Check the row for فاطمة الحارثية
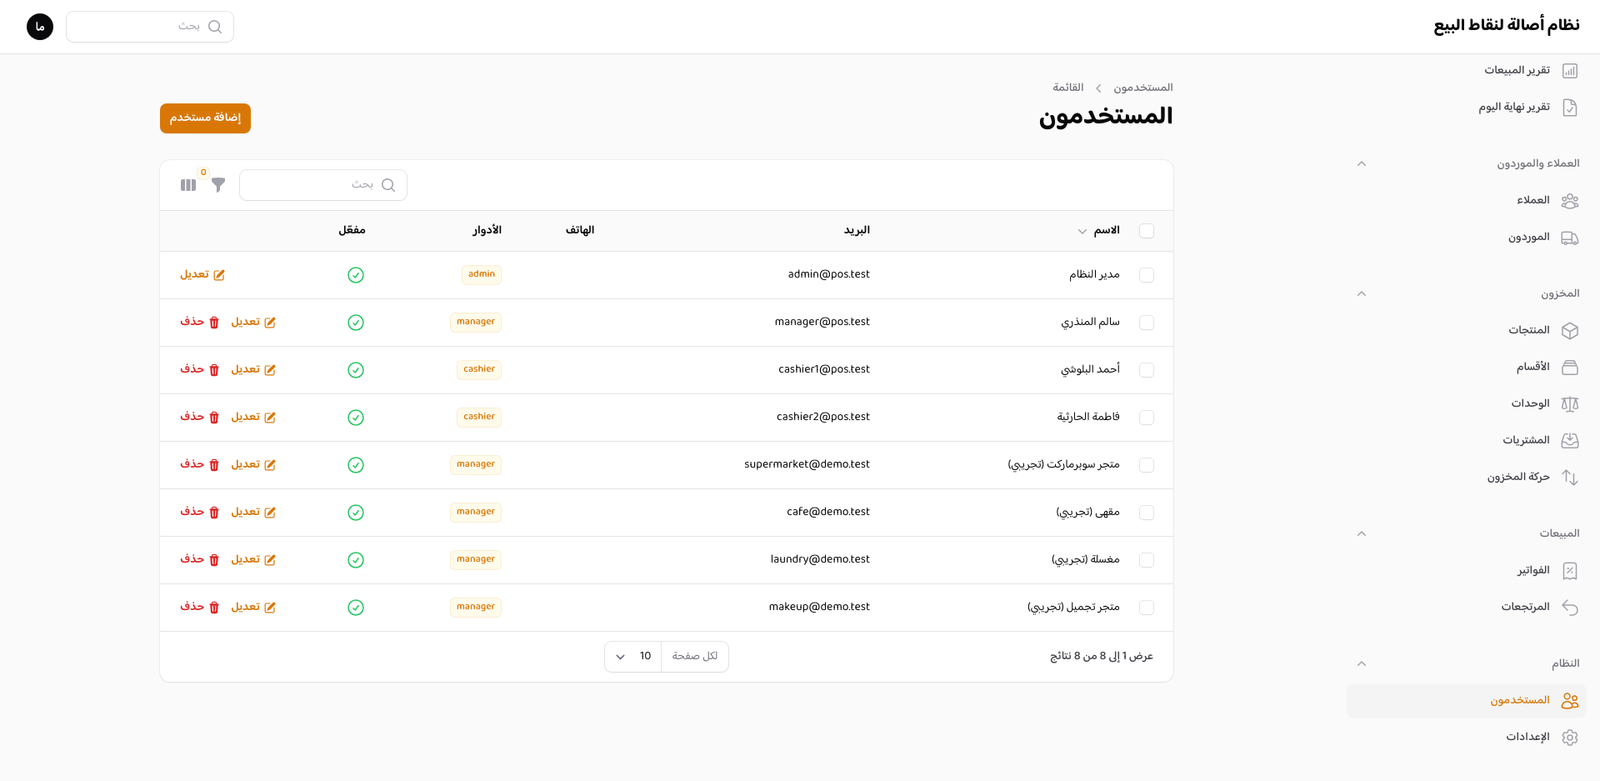Screen dimensions: 1600x781 (x=1146, y=418)
